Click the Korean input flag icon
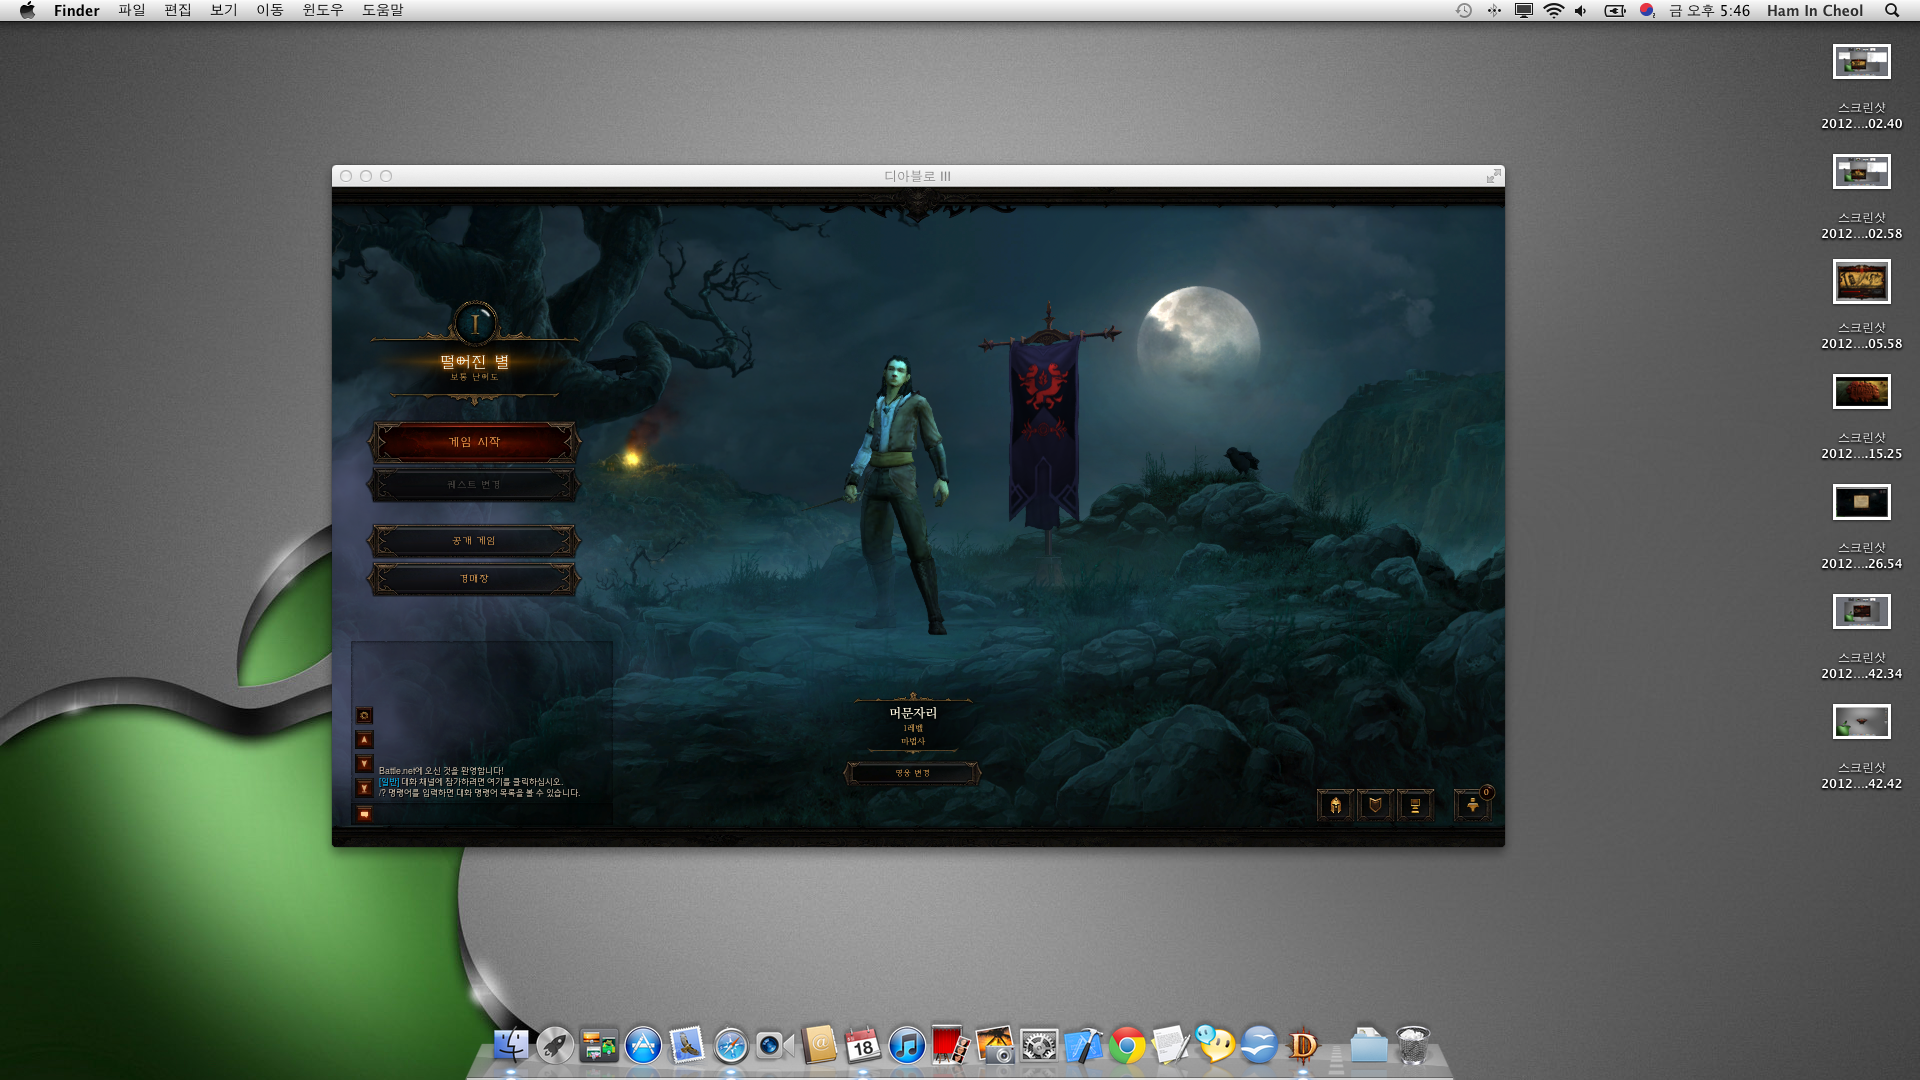This screenshot has width=1920, height=1080. 1646,10
